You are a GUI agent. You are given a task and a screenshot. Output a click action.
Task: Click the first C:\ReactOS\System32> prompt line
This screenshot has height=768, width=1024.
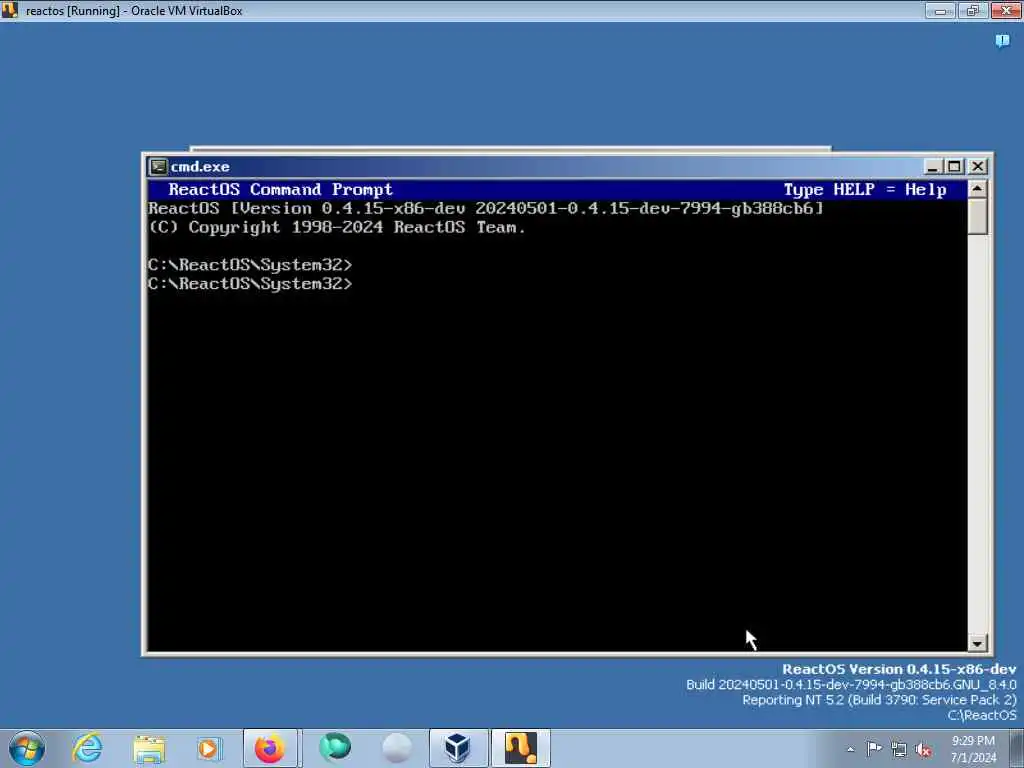coord(250,264)
